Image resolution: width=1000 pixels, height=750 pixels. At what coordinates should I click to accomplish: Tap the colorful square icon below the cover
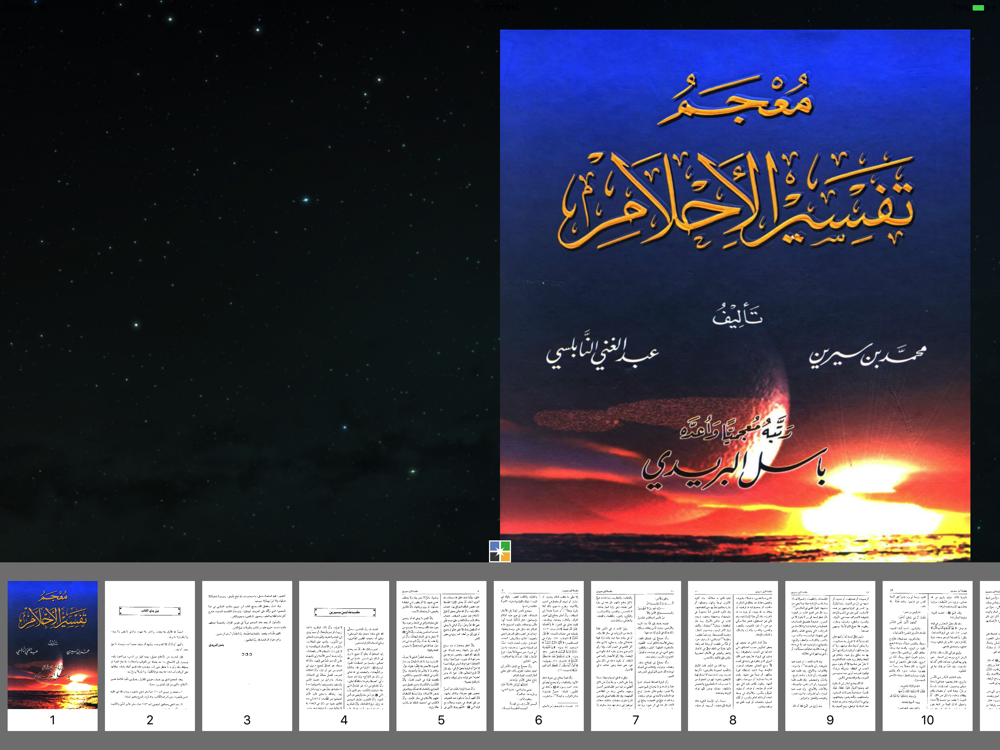coord(500,551)
